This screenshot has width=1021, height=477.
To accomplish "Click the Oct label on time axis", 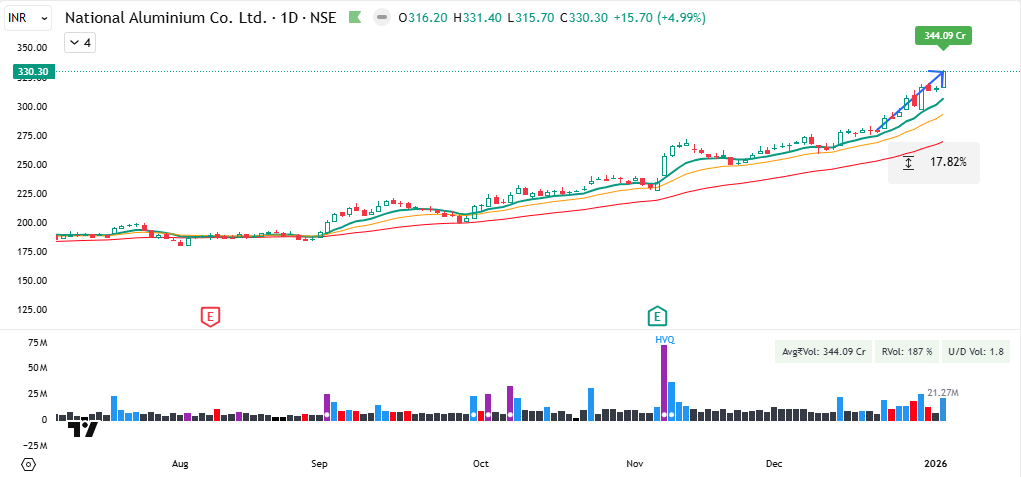I will 481,464.
